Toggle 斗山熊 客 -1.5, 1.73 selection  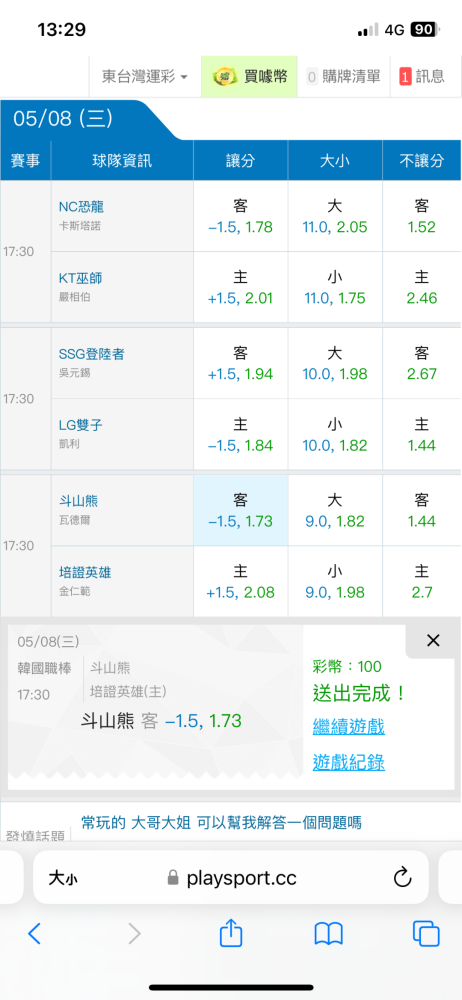click(x=241, y=510)
